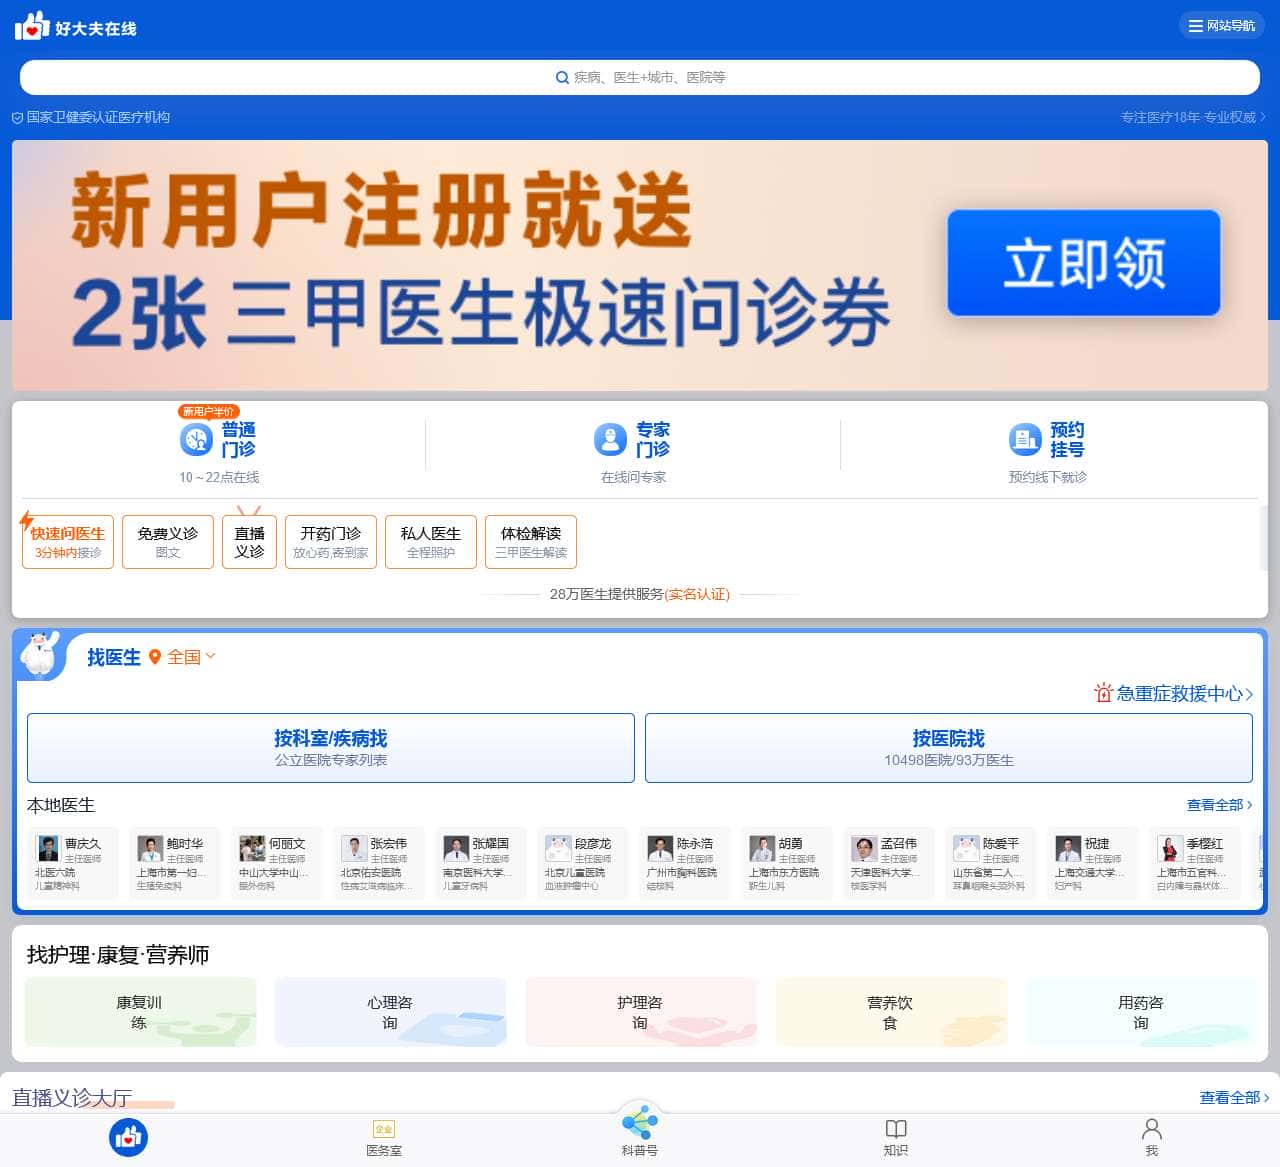Click the search input field

(x=640, y=77)
